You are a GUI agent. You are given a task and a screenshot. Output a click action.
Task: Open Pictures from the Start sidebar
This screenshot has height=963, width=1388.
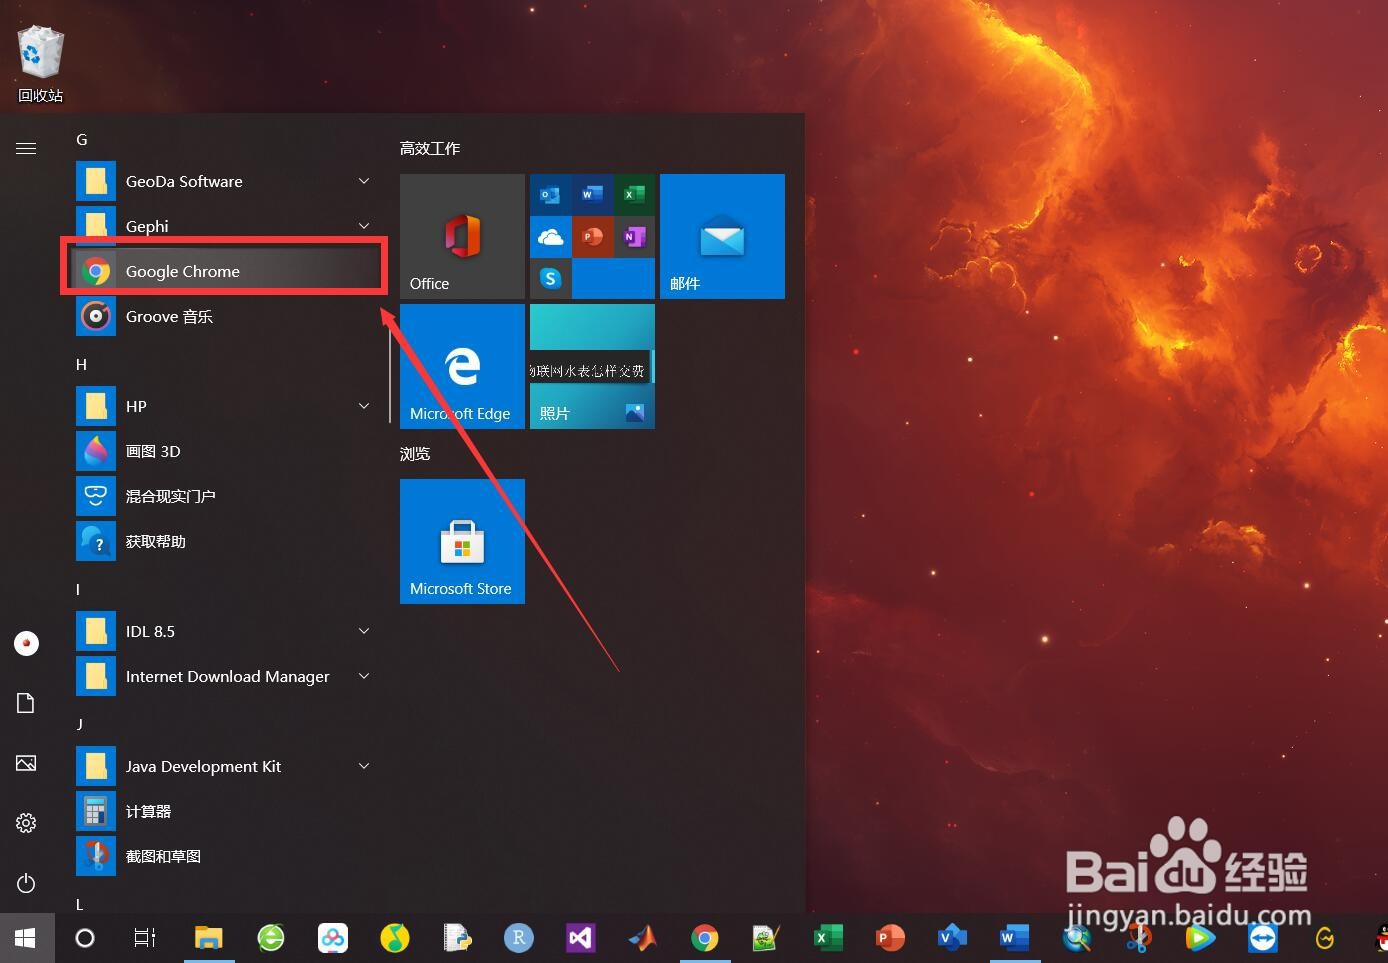26,763
